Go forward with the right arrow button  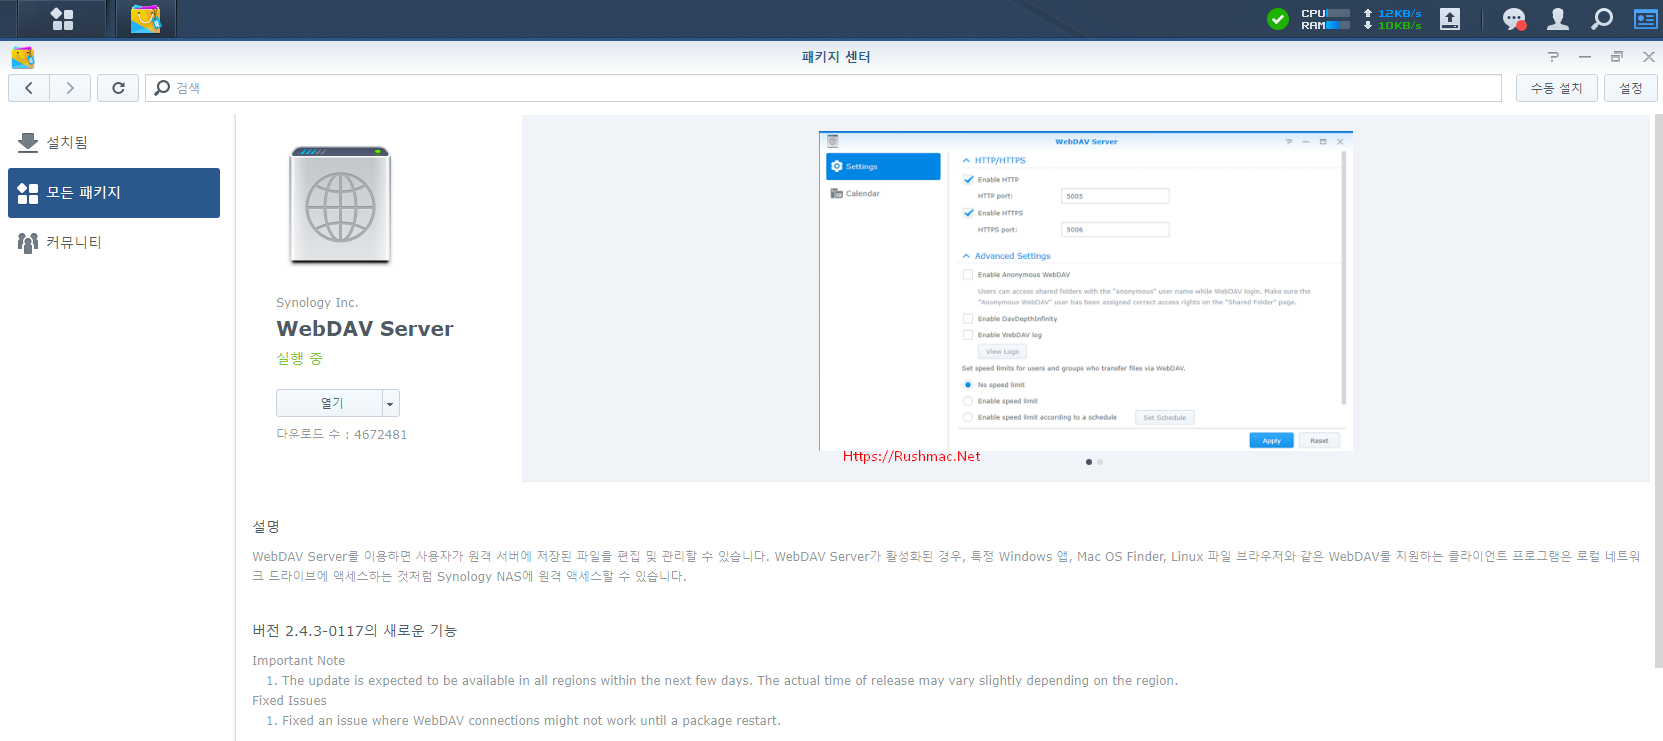70,88
